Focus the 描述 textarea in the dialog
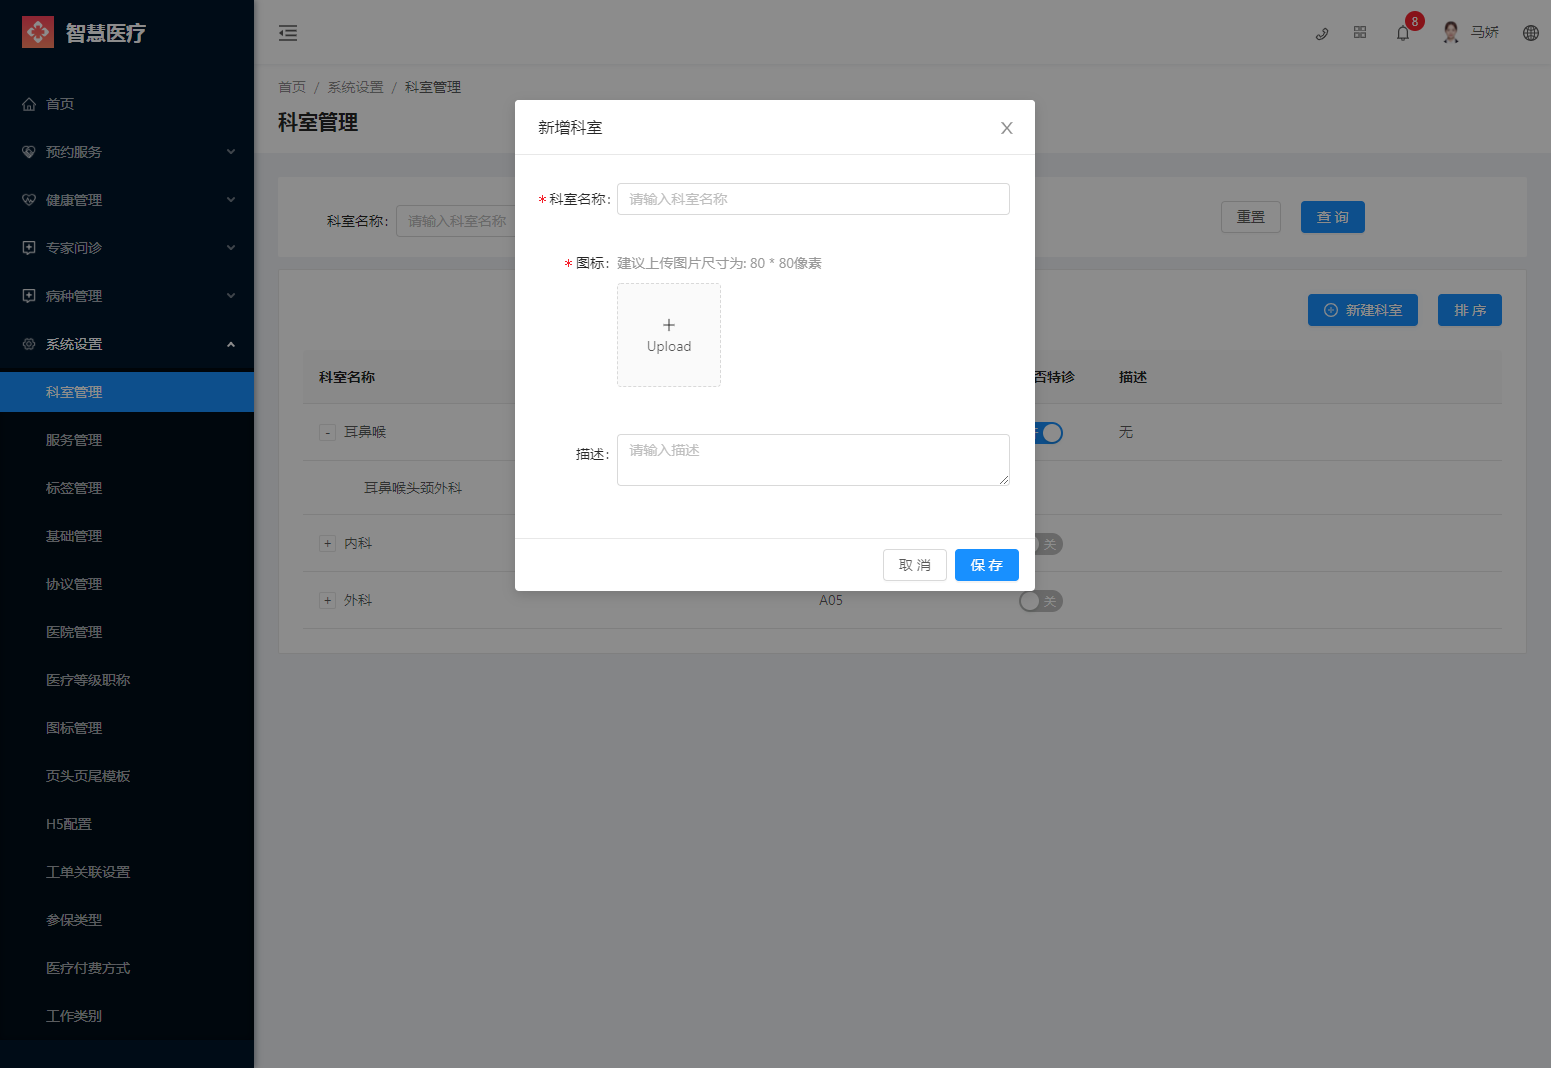Image resolution: width=1551 pixels, height=1068 pixels. click(813, 460)
